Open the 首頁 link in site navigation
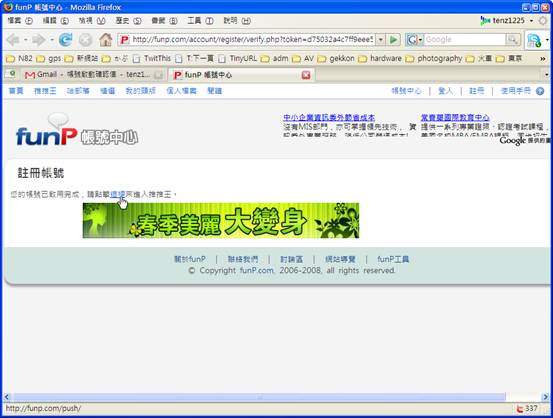Screen dimensions: 553x418 16,91
